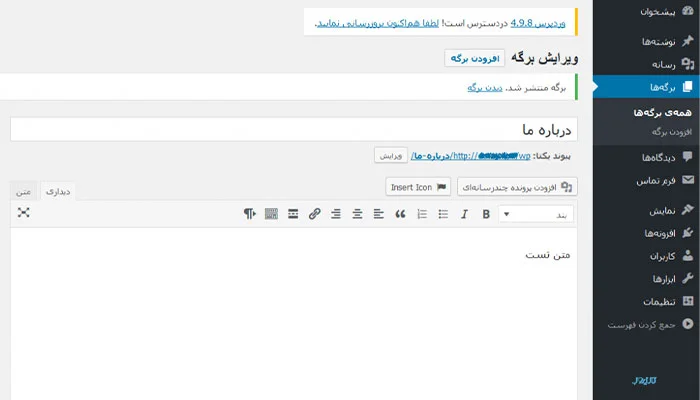
Task: Click the ویرایش permalink edit button
Action: [x=391, y=155]
